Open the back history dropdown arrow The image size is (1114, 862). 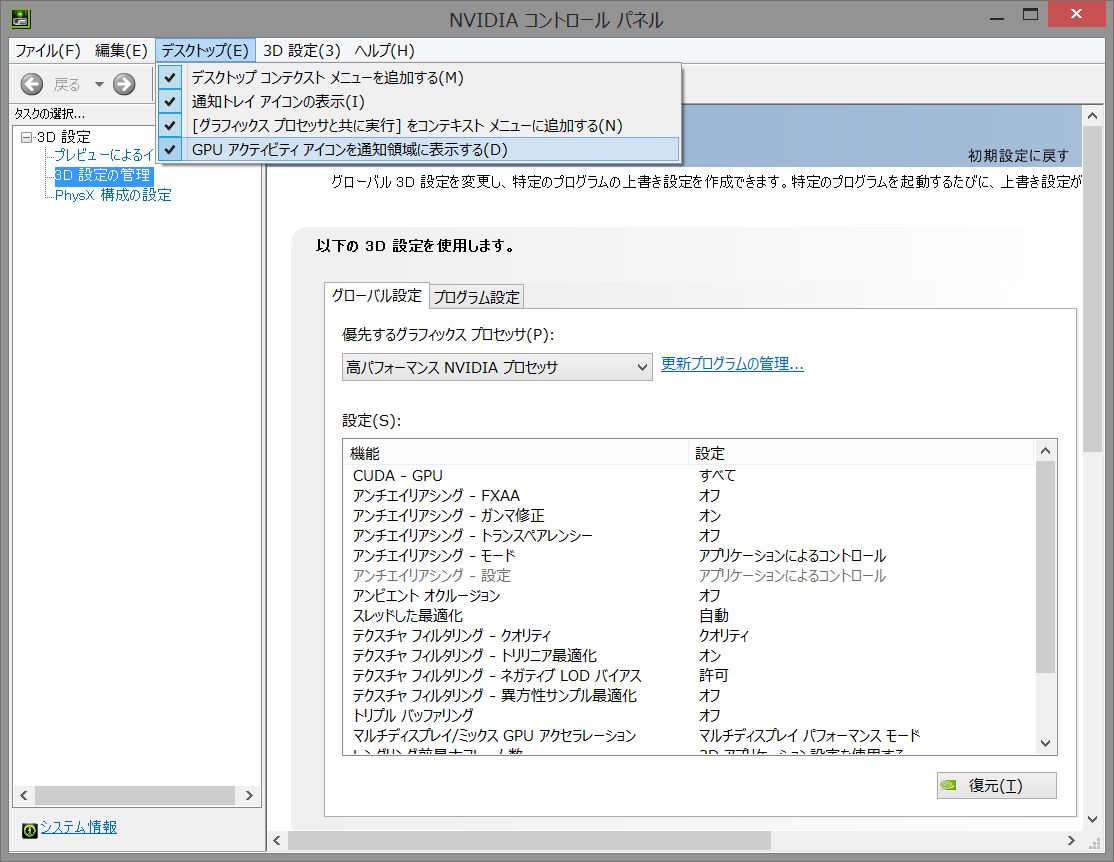coord(99,85)
